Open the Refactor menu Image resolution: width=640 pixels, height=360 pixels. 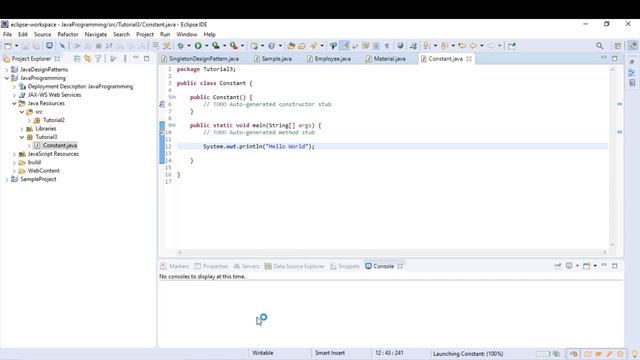click(x=68, y=34)
